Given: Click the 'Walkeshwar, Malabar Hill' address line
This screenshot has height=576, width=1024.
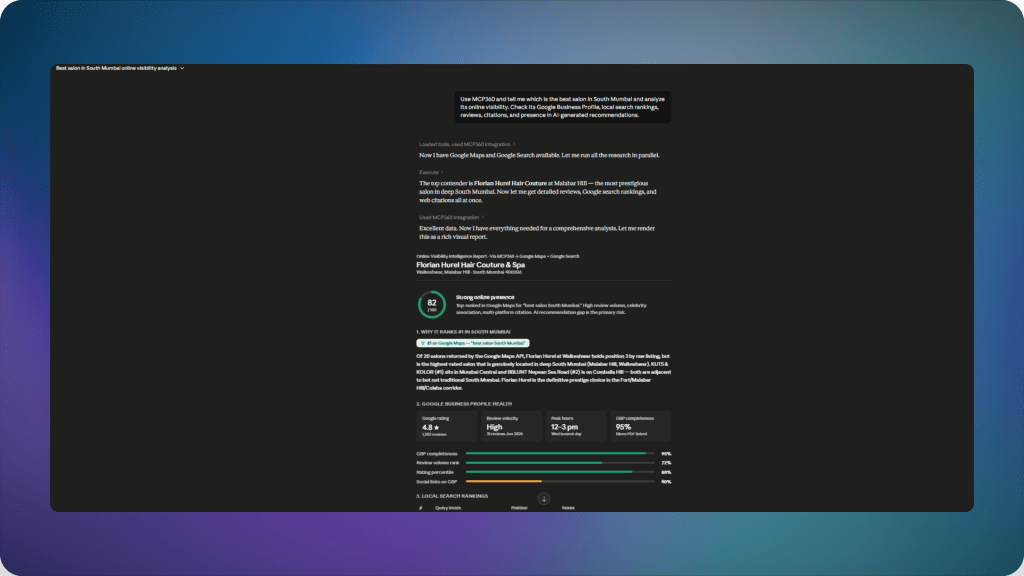Looking at the screenshot, I should pyautogui.click(x=469, y=272).
